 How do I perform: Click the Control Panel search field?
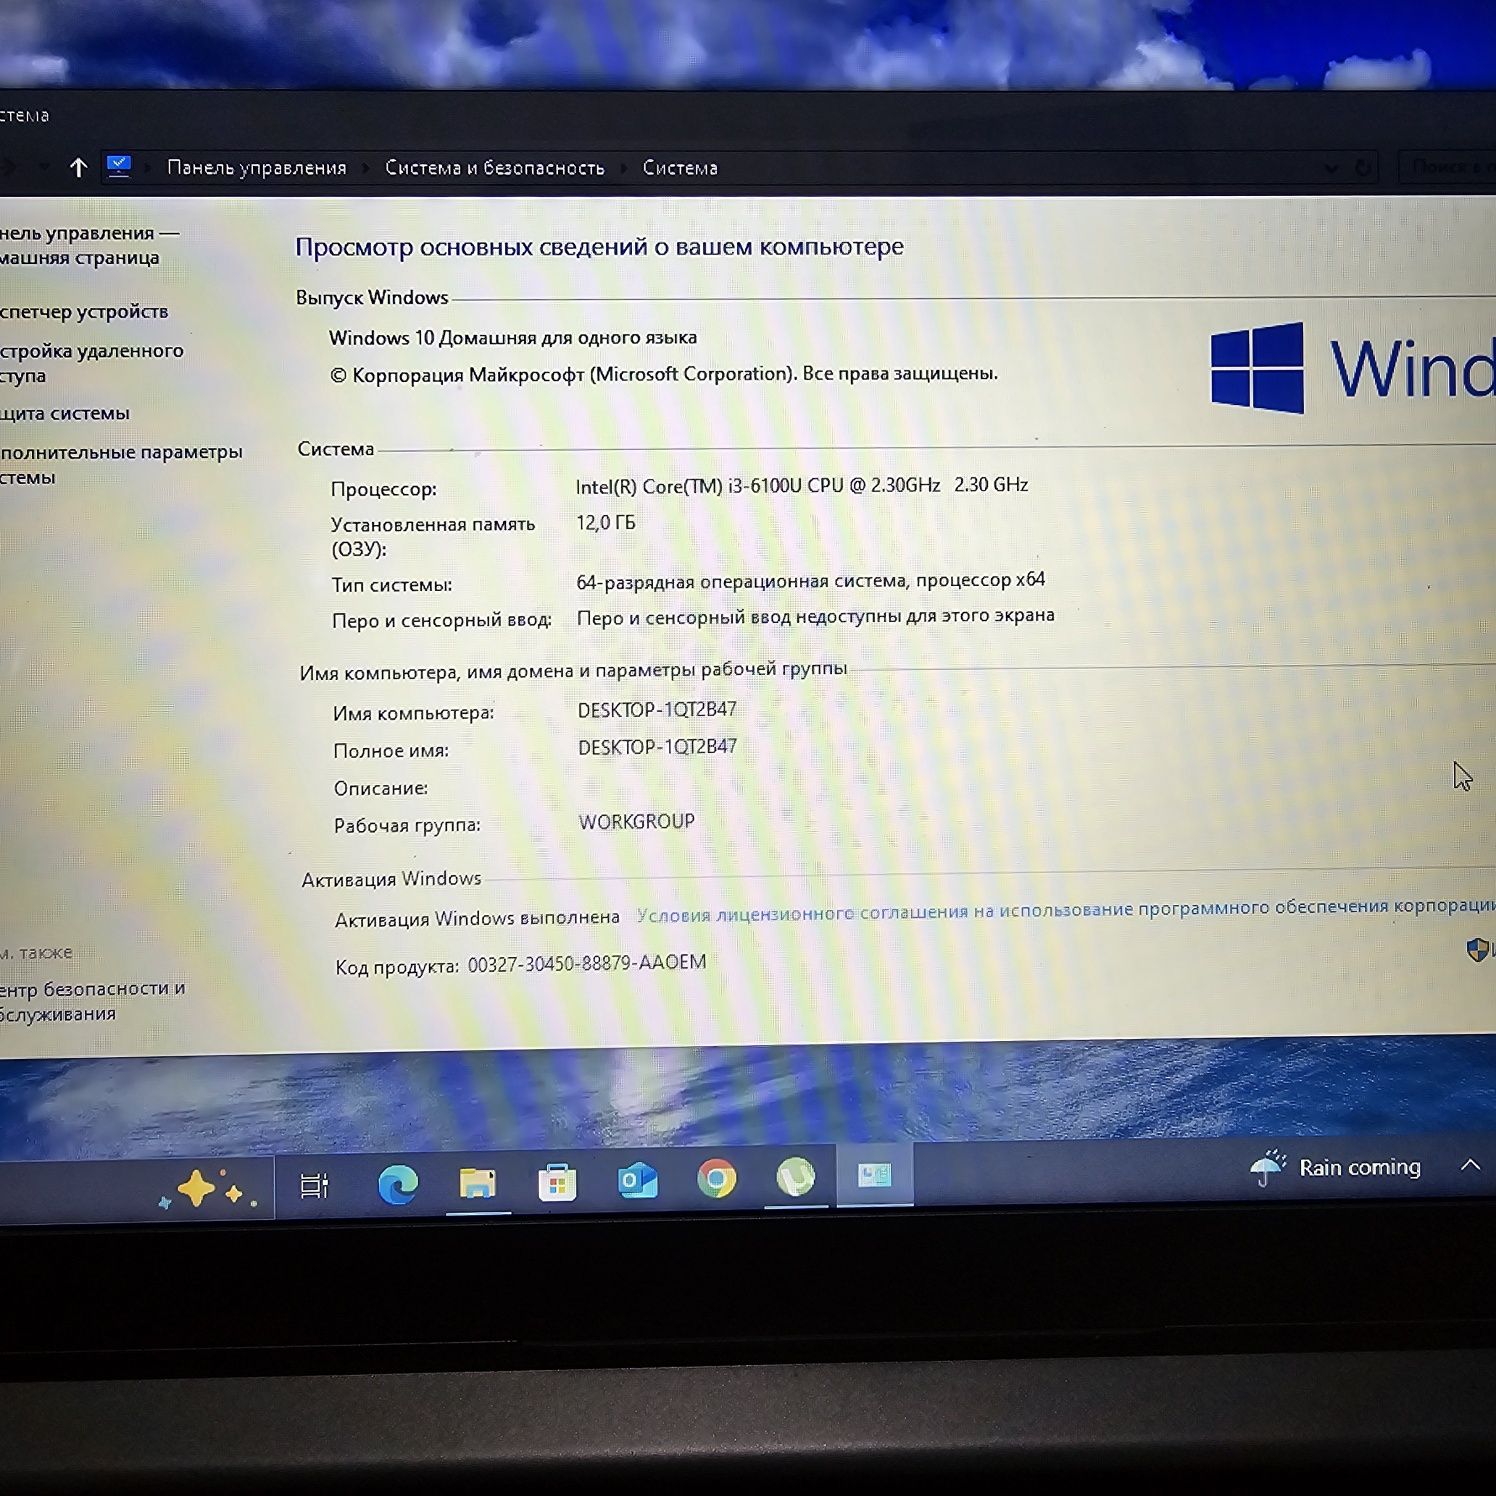(x=1446, y=166)
